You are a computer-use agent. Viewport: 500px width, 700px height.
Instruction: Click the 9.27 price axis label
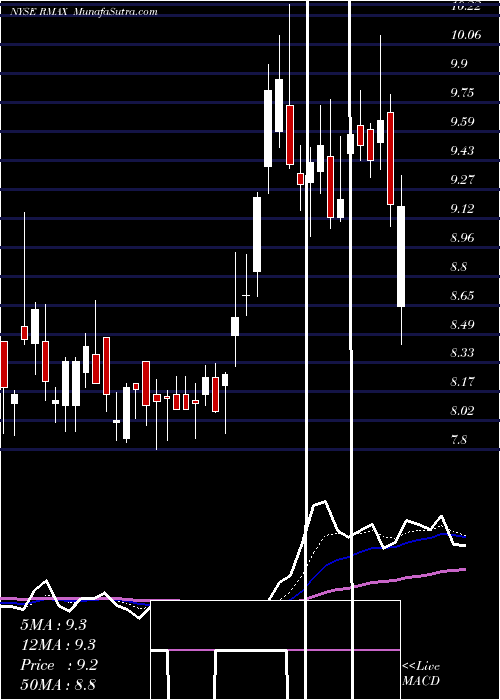[462, 179]
